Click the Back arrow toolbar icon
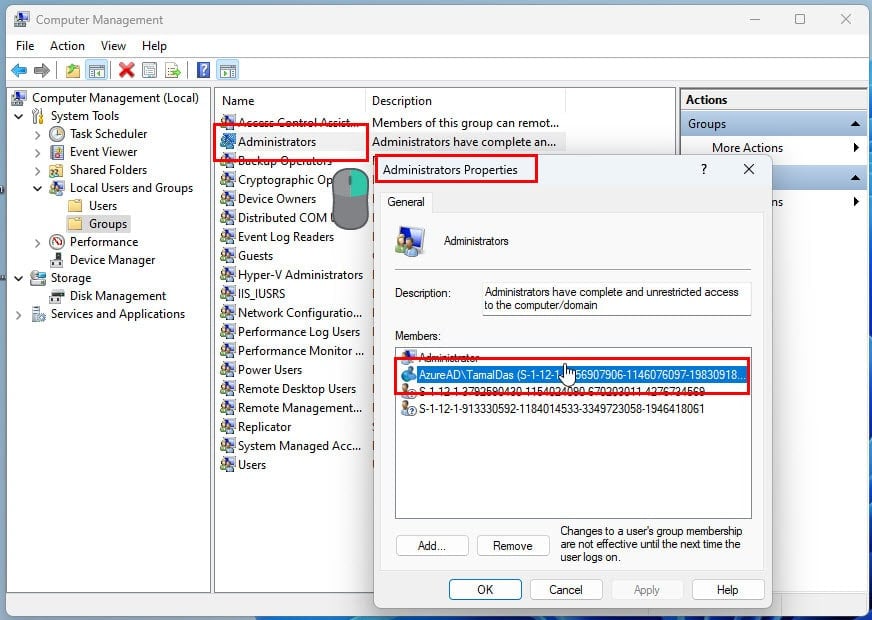The image size is (872, 620). coord(19,70)
